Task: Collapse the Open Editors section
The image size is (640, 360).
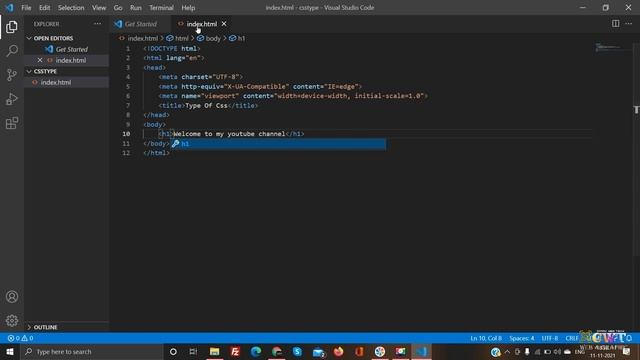Action: click(x=29, y=38)
